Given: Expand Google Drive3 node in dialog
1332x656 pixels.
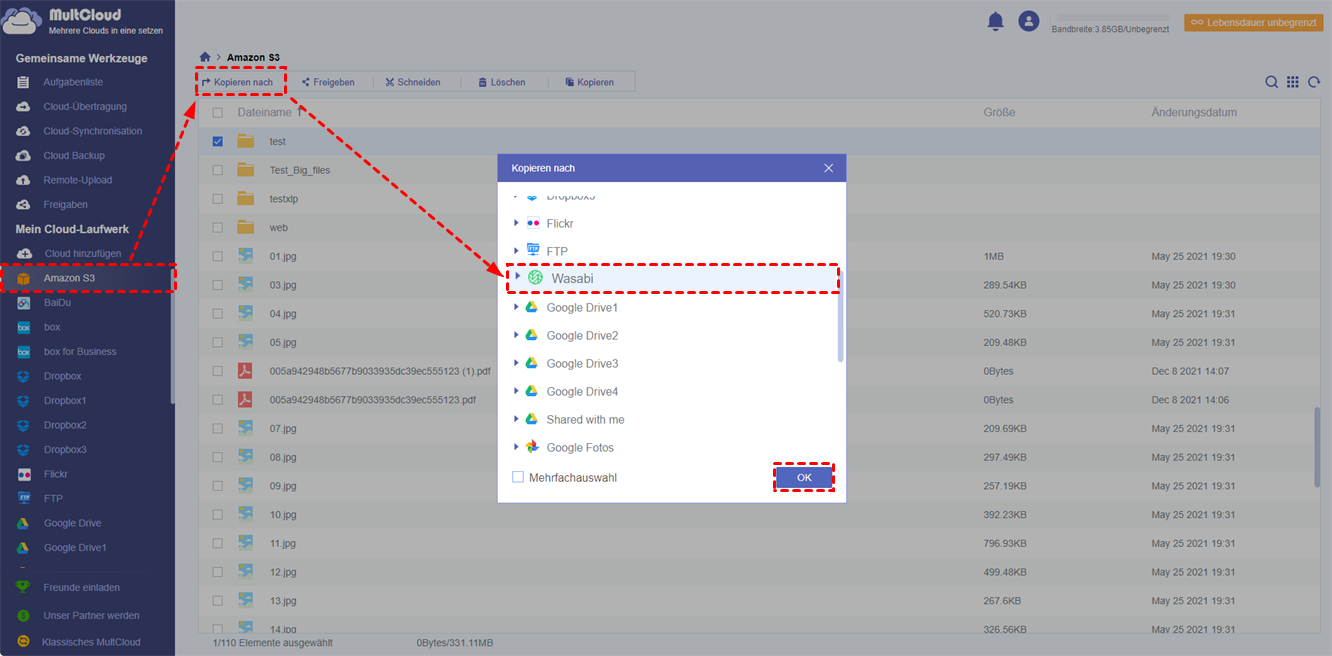Looking at the screenshot, I should (x=516, y=363).
